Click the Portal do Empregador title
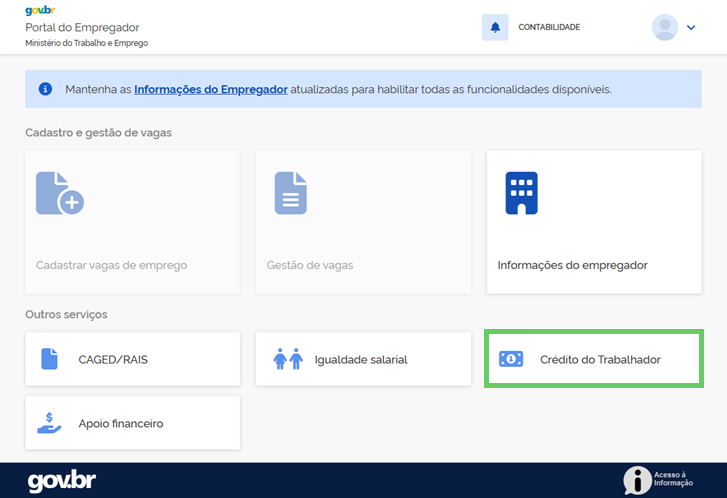The image size is (727, 498). tap(82, 27)
